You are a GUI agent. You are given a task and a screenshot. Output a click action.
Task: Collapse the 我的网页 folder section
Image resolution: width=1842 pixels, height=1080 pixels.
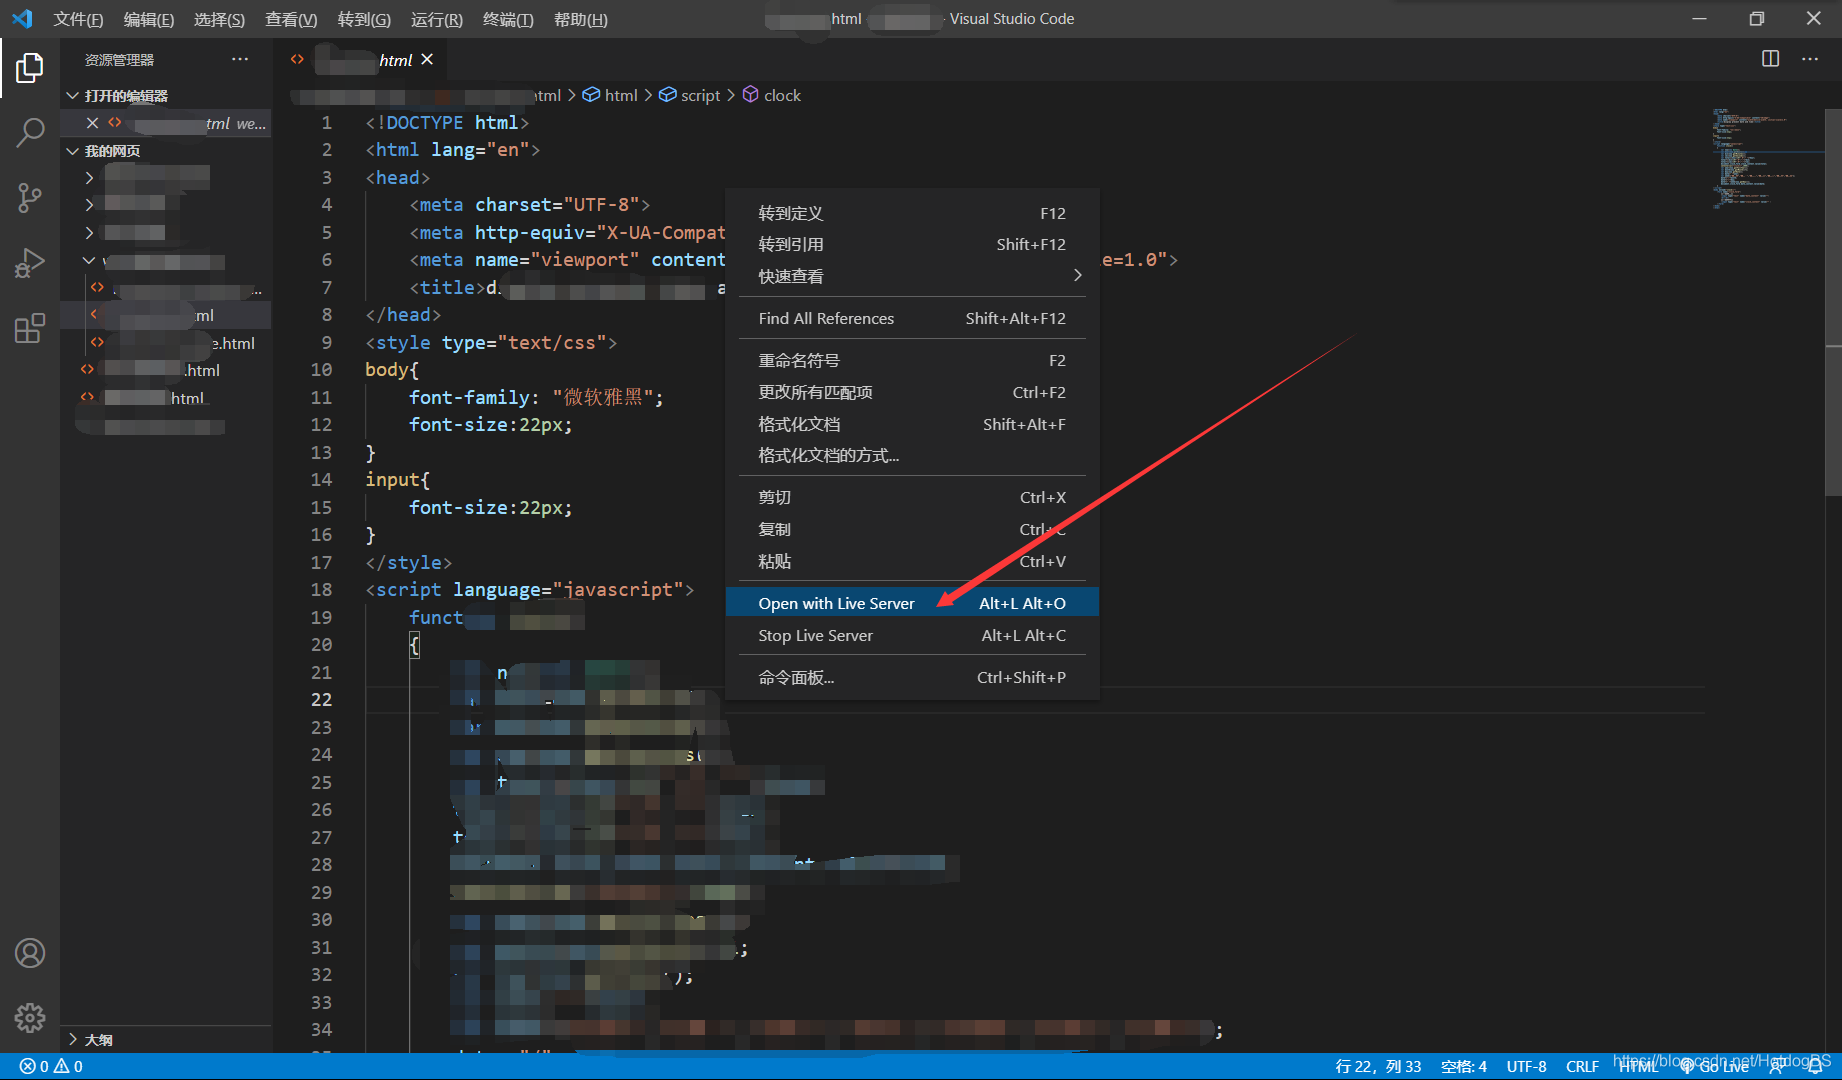pyautogui.click(x=72, y=151)
